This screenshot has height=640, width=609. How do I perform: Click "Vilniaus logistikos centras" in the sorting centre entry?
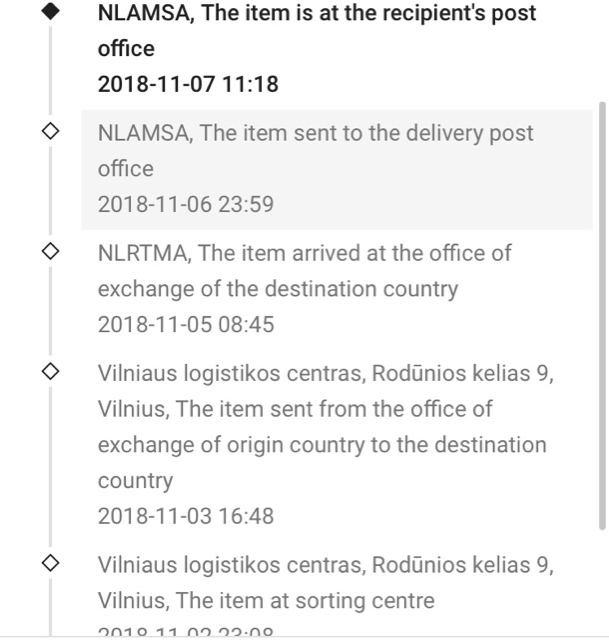229,565
